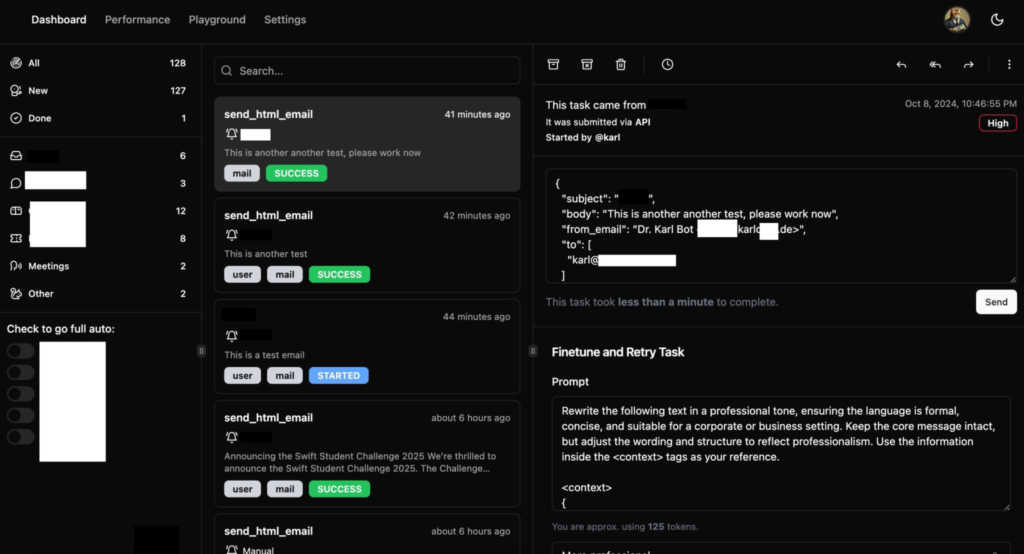Image resolution: width=1024 pixels, height=554 pixels.
Task: Open the user avatar account menu
Action: tap(957, 20)
